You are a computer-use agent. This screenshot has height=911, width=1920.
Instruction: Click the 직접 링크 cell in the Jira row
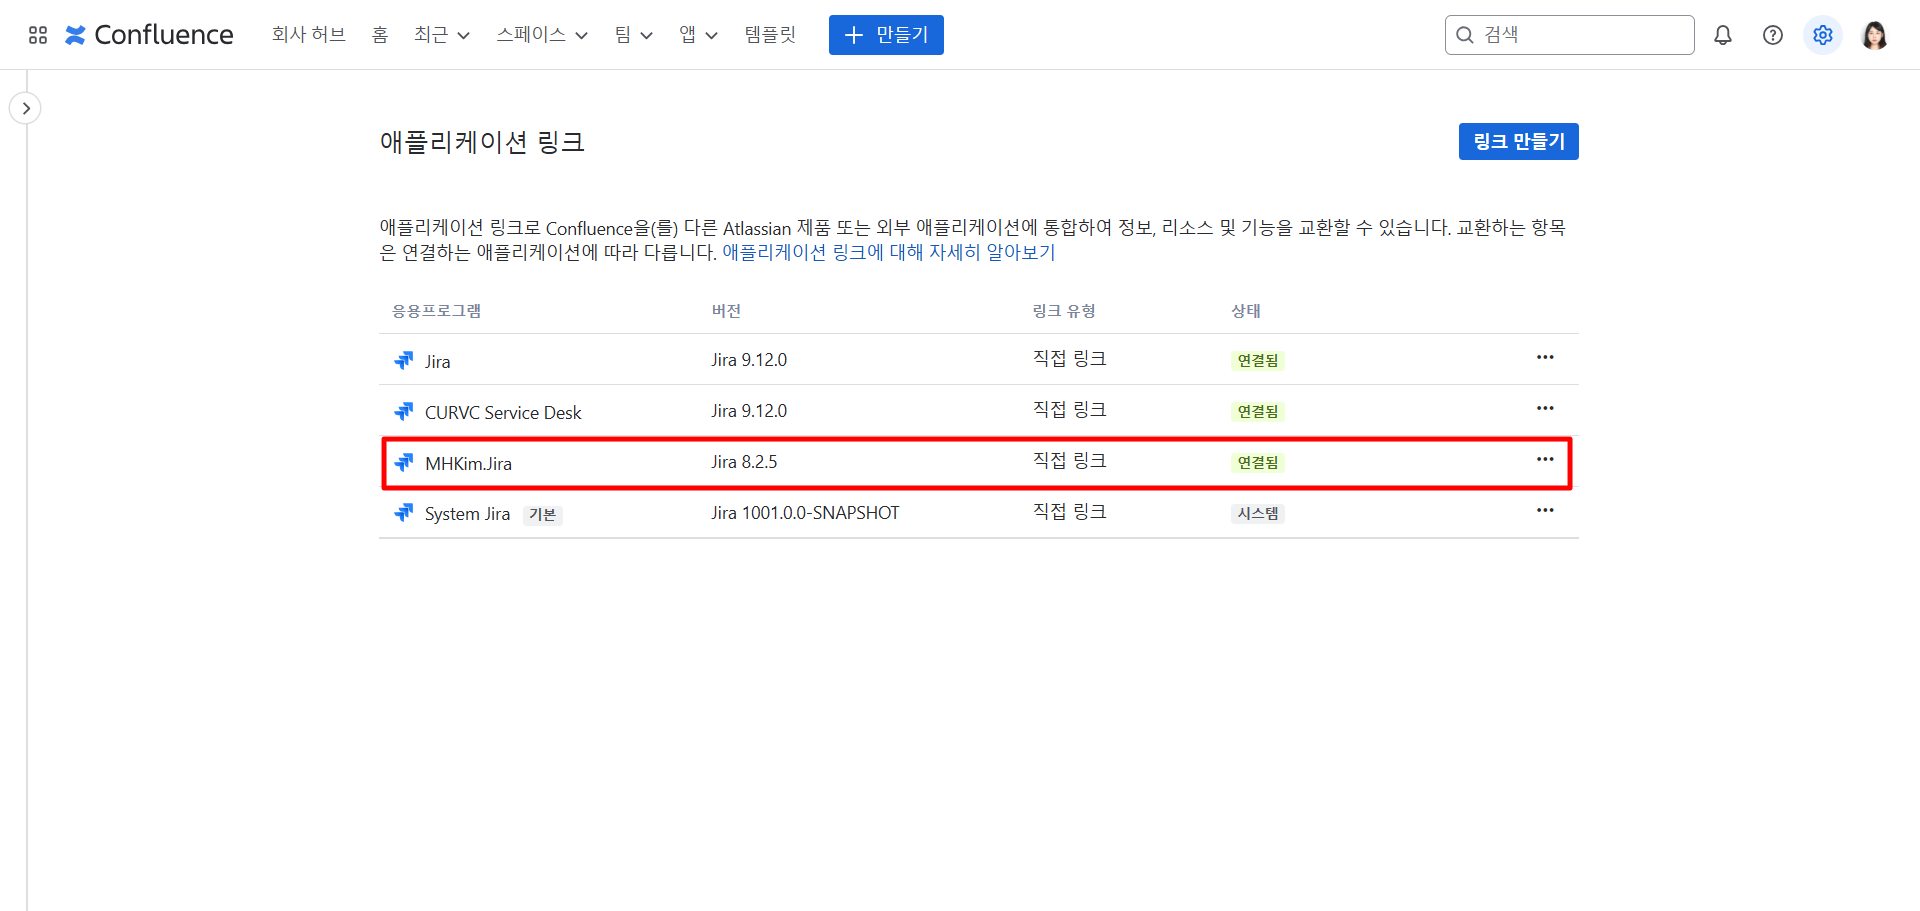(x=1069, y=359)
